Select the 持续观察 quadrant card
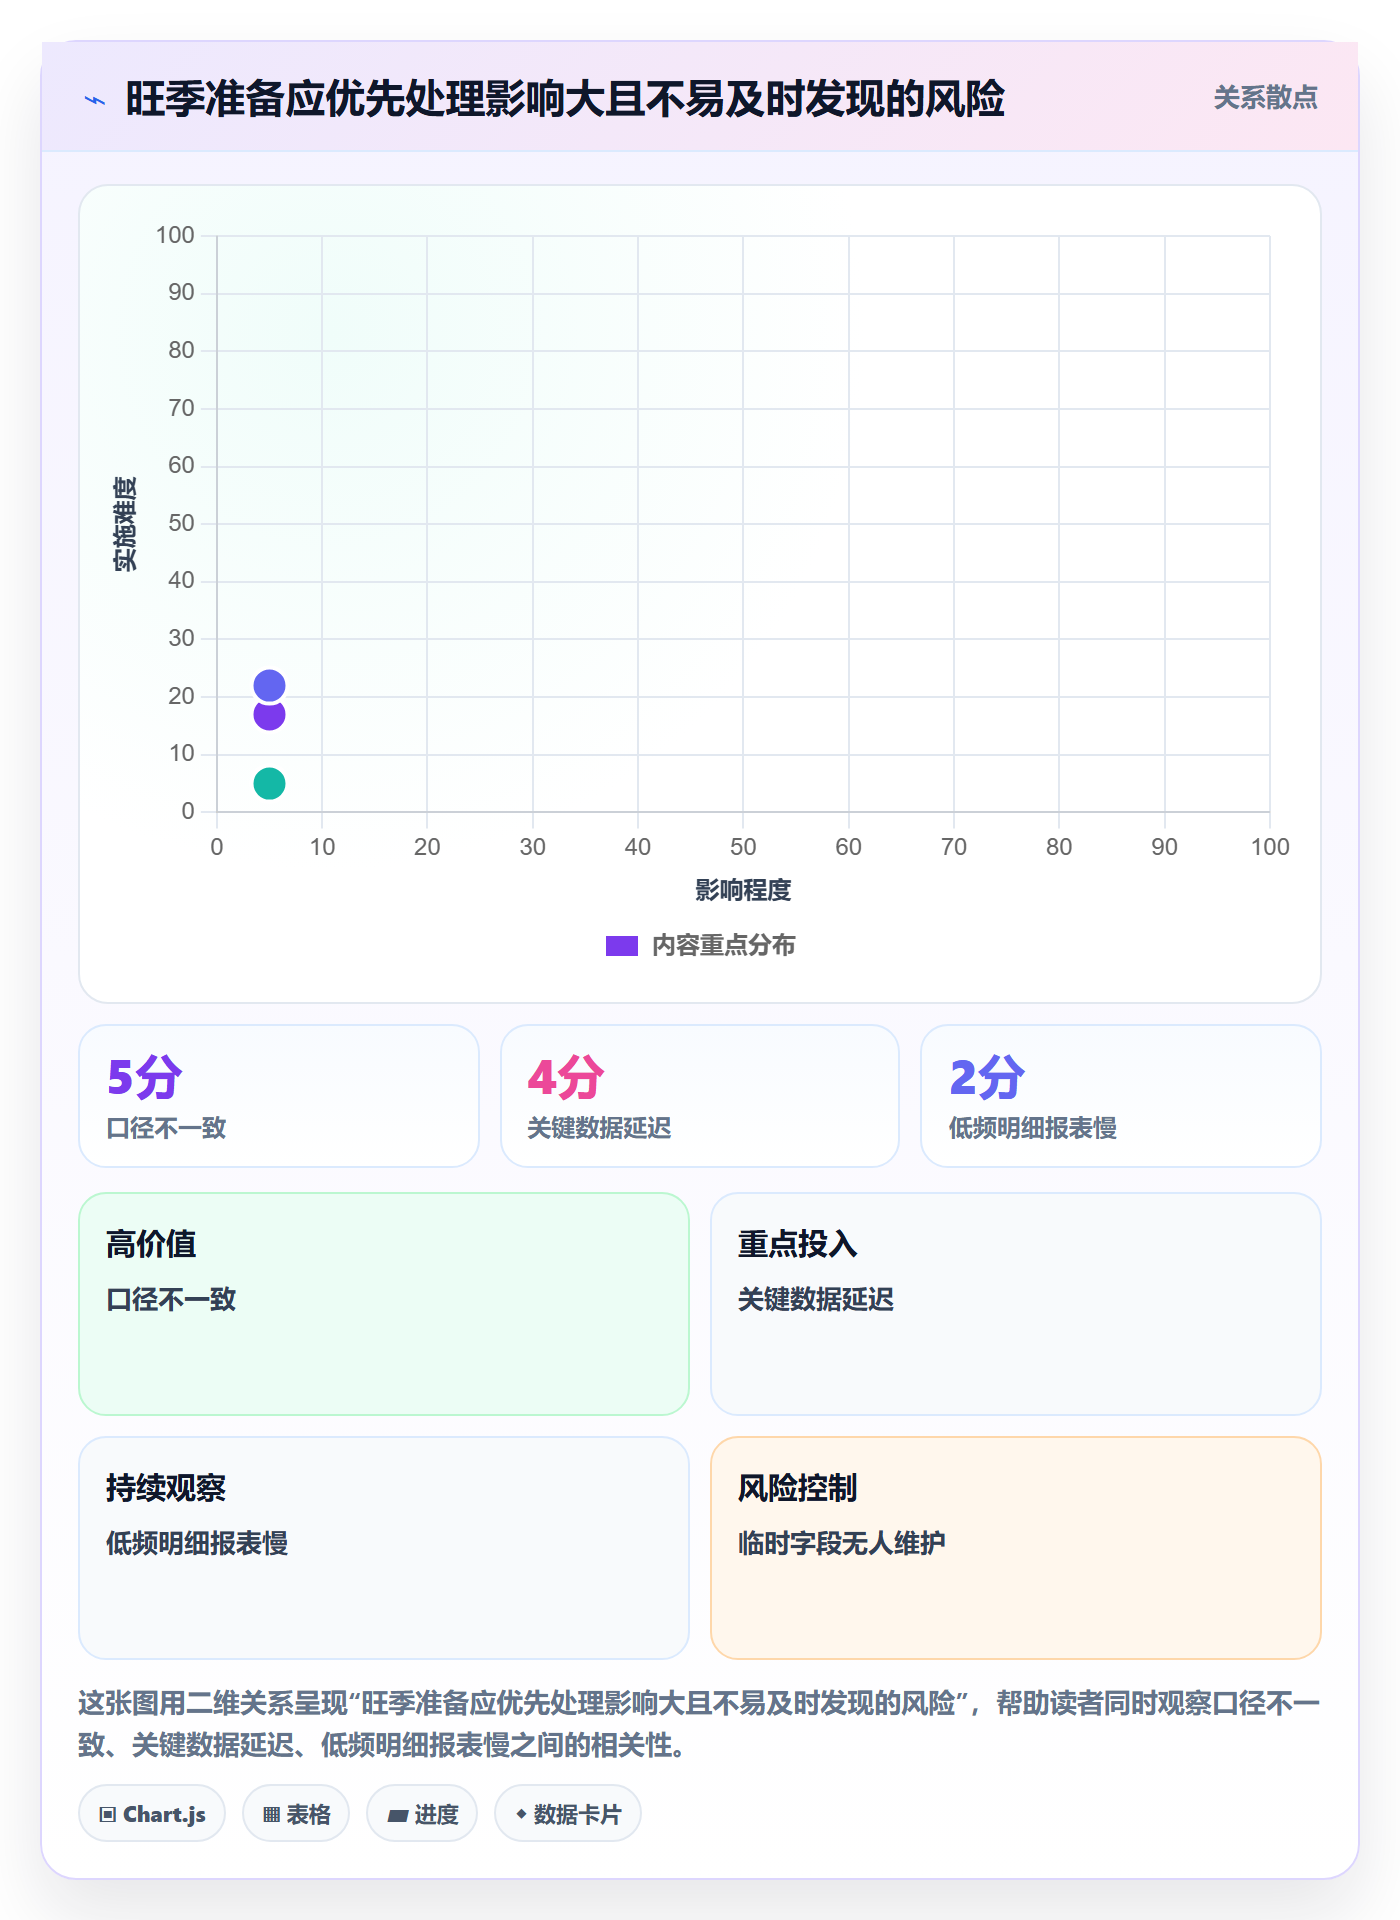Viewport: 1400px width, 1920px height. [384, 1548]
